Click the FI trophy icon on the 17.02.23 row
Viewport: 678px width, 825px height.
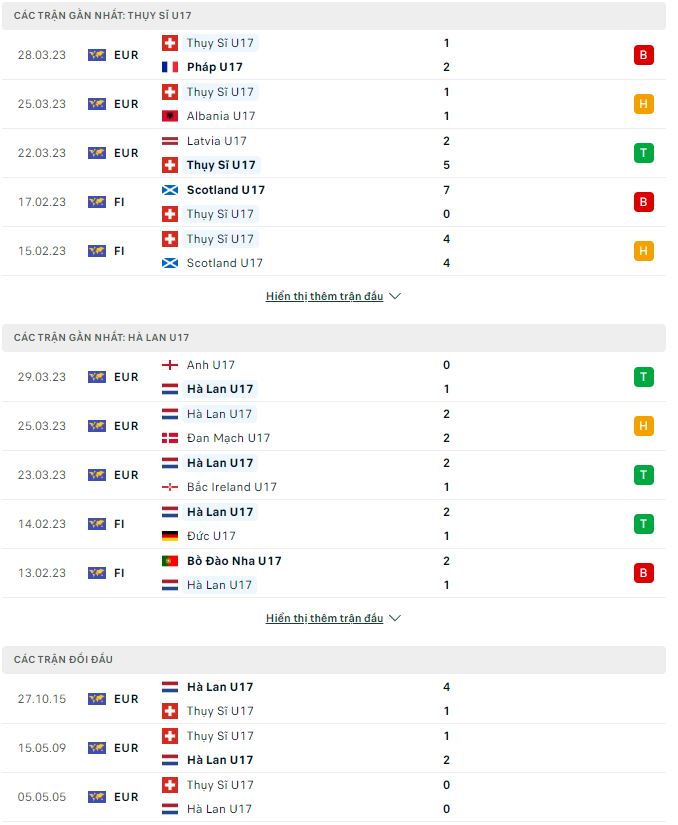95,201
